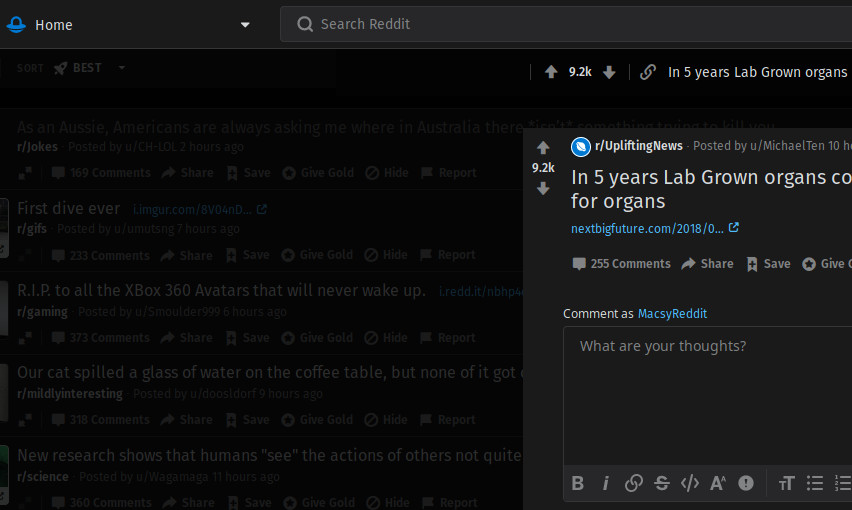Open the r/UpliftingNews subreddit icon
Screen dimensions: 852x510
(581, 147)
